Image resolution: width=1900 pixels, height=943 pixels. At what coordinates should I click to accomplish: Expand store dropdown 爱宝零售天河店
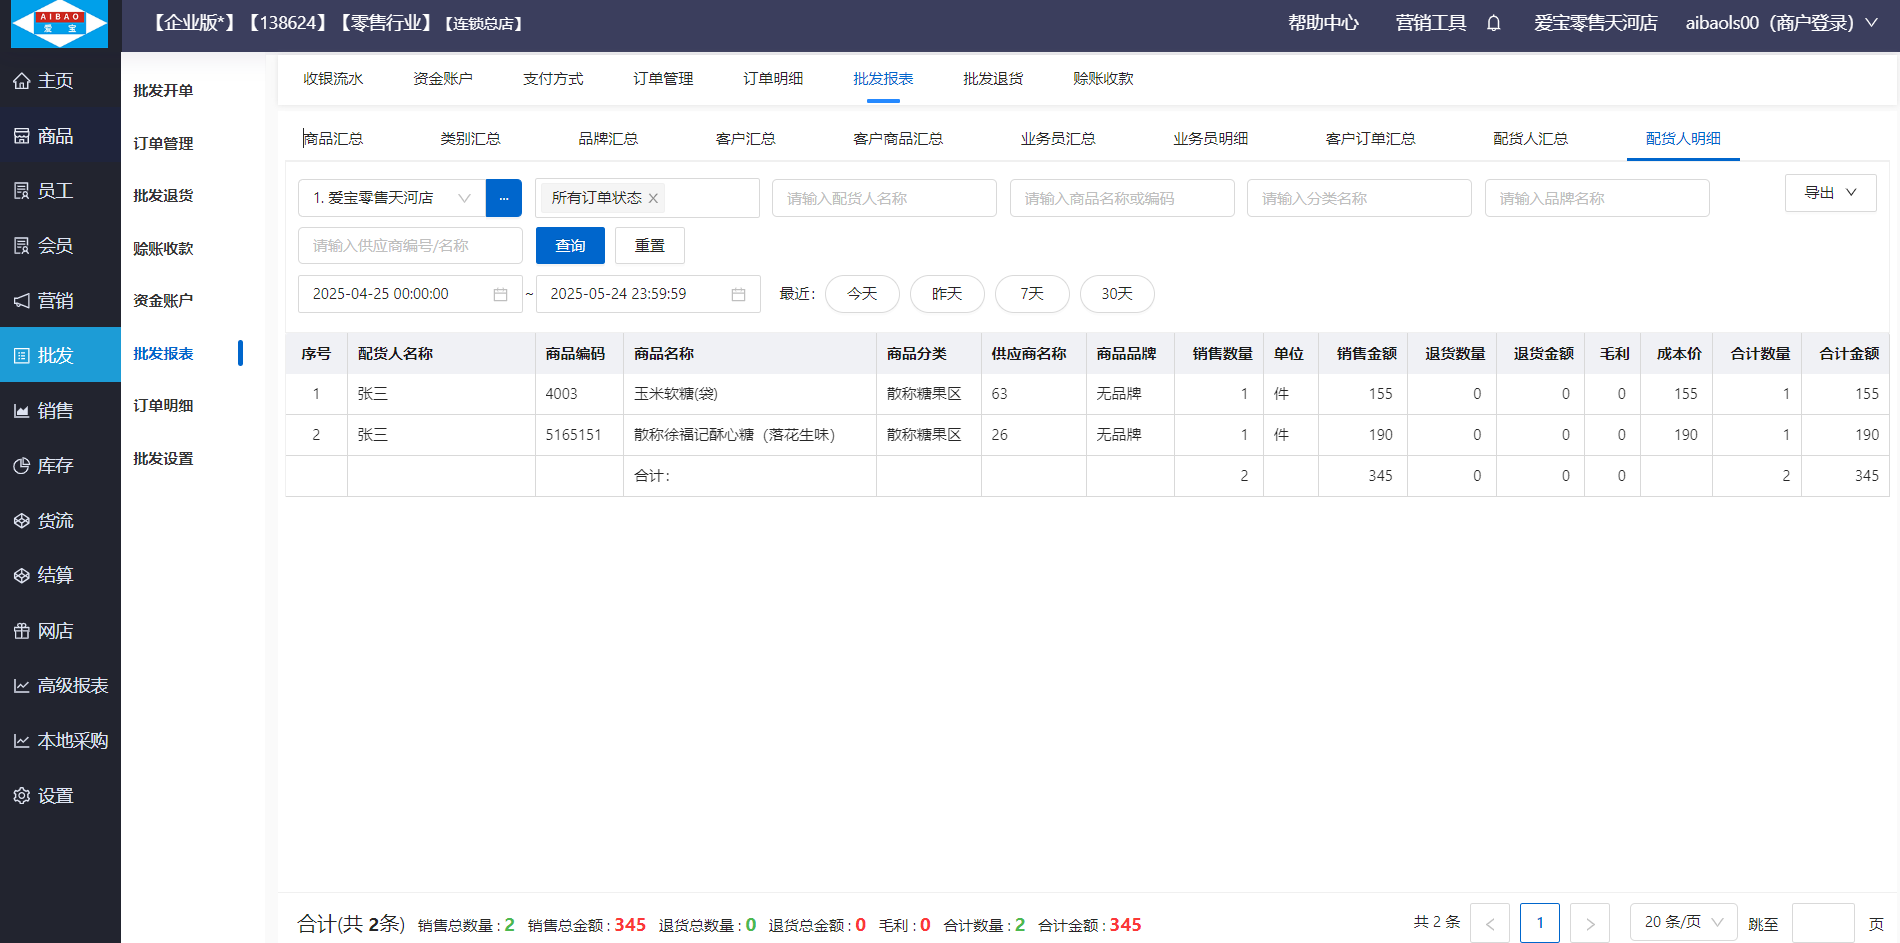[392, 198]
